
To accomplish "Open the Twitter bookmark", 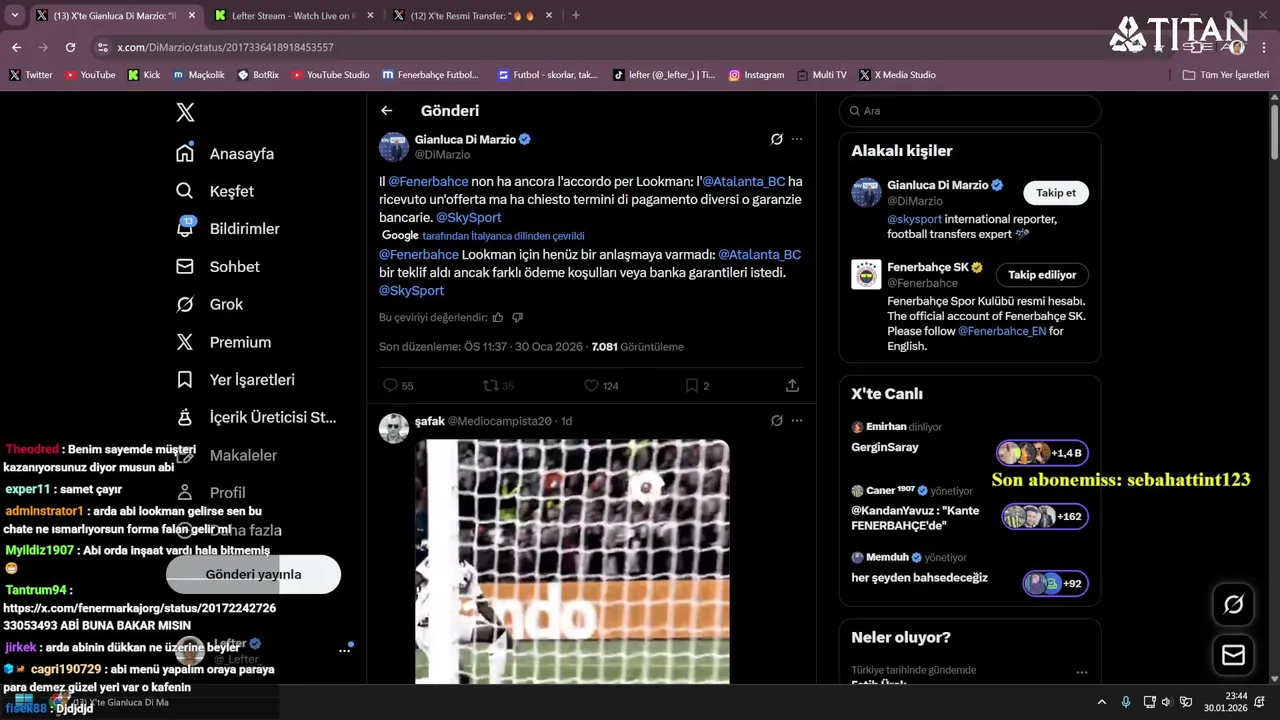I will pos(30,75).
